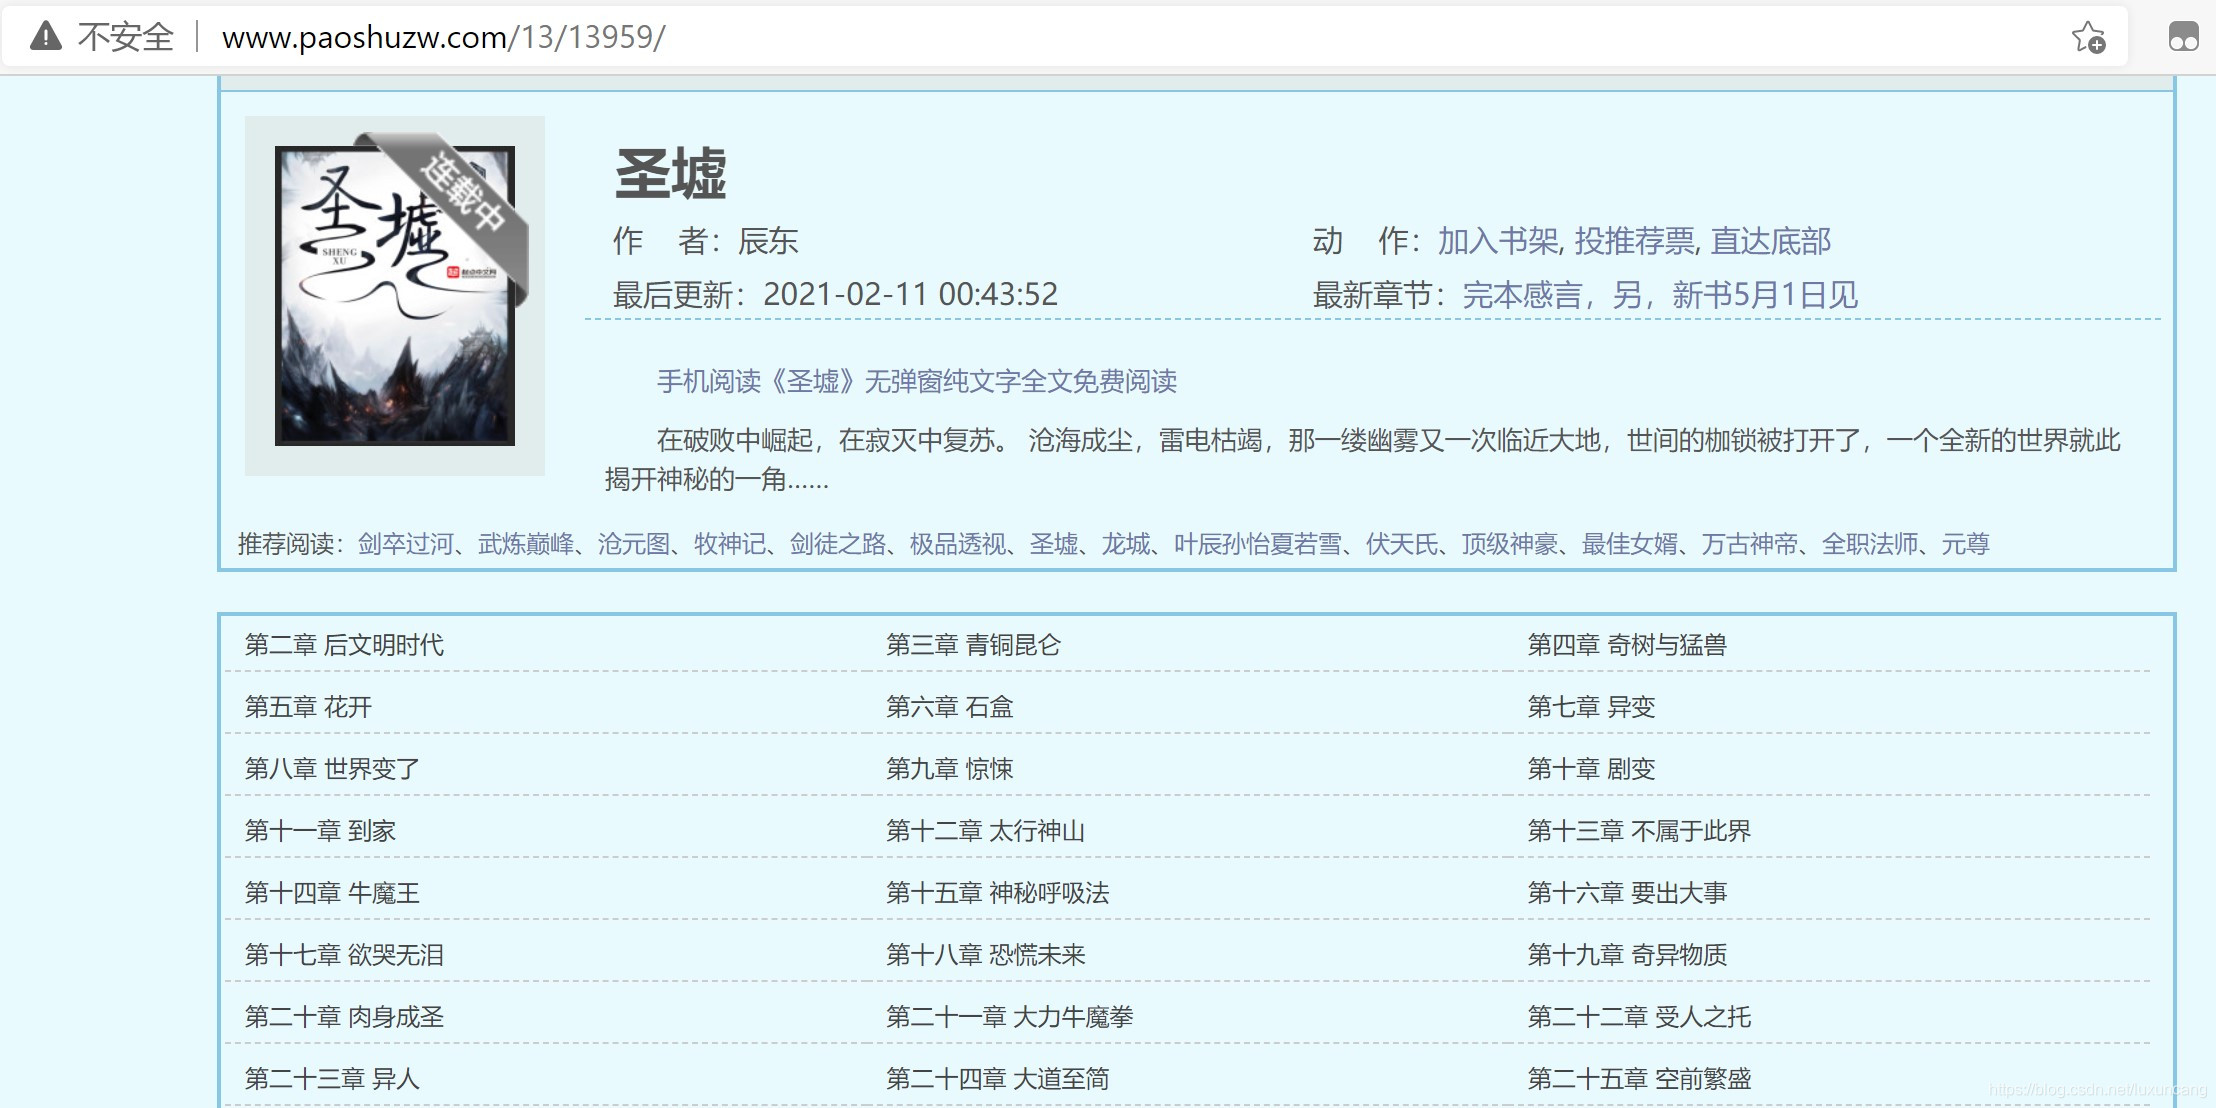The width and height of the screenshot is (2216, 1108).
Task: Open chapter 第二十三章 异人
Action: click(x=333, y=1079)
